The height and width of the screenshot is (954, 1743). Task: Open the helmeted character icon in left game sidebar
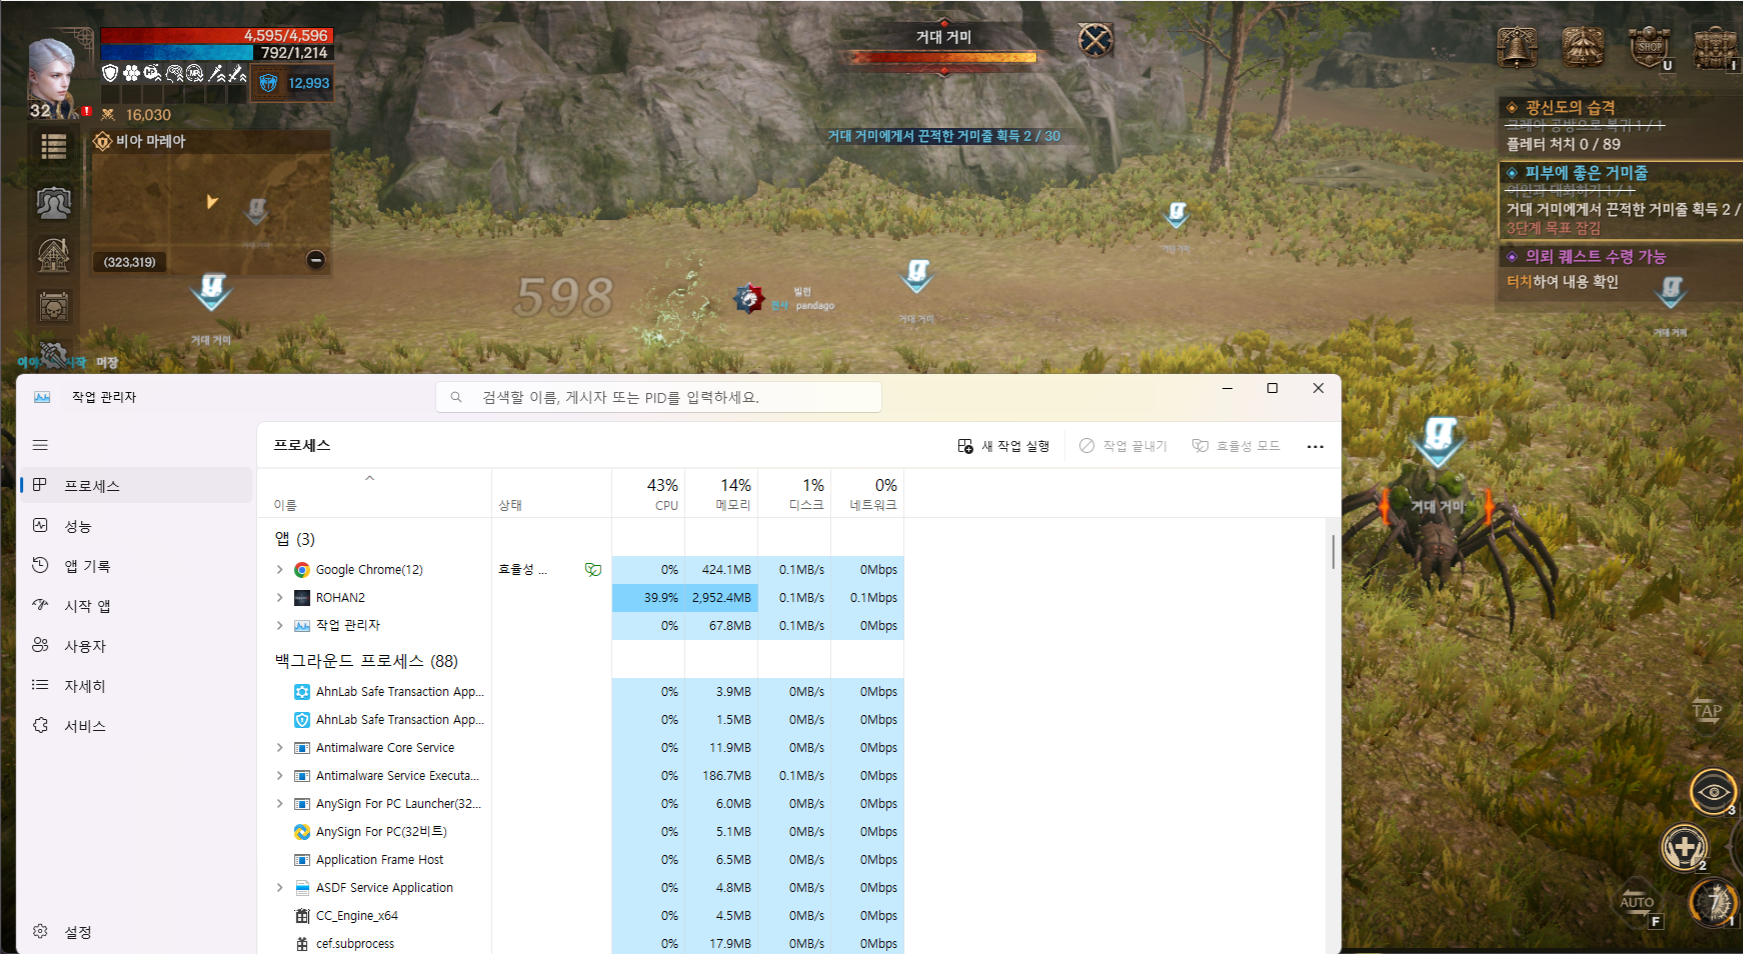tap(54, 203)
